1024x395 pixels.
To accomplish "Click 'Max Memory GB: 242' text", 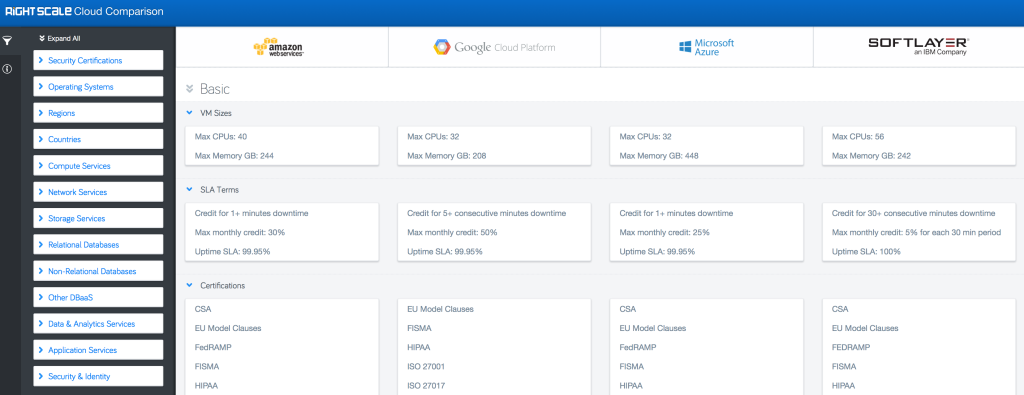I will 871,155.
